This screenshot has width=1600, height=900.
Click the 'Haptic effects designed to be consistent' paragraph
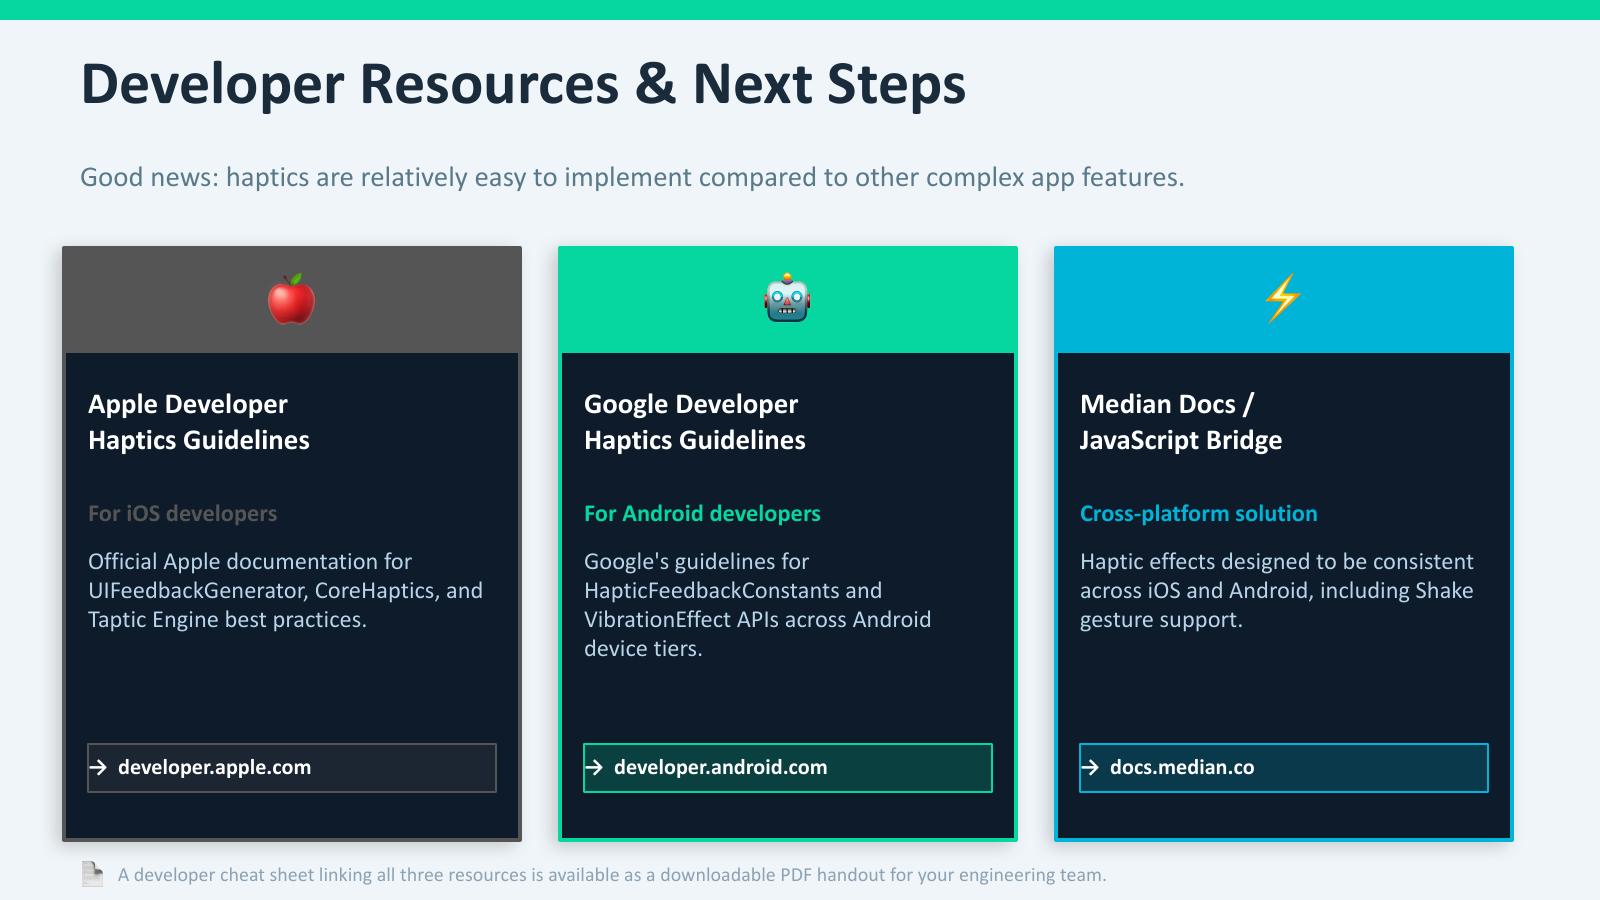(1277, 590)
